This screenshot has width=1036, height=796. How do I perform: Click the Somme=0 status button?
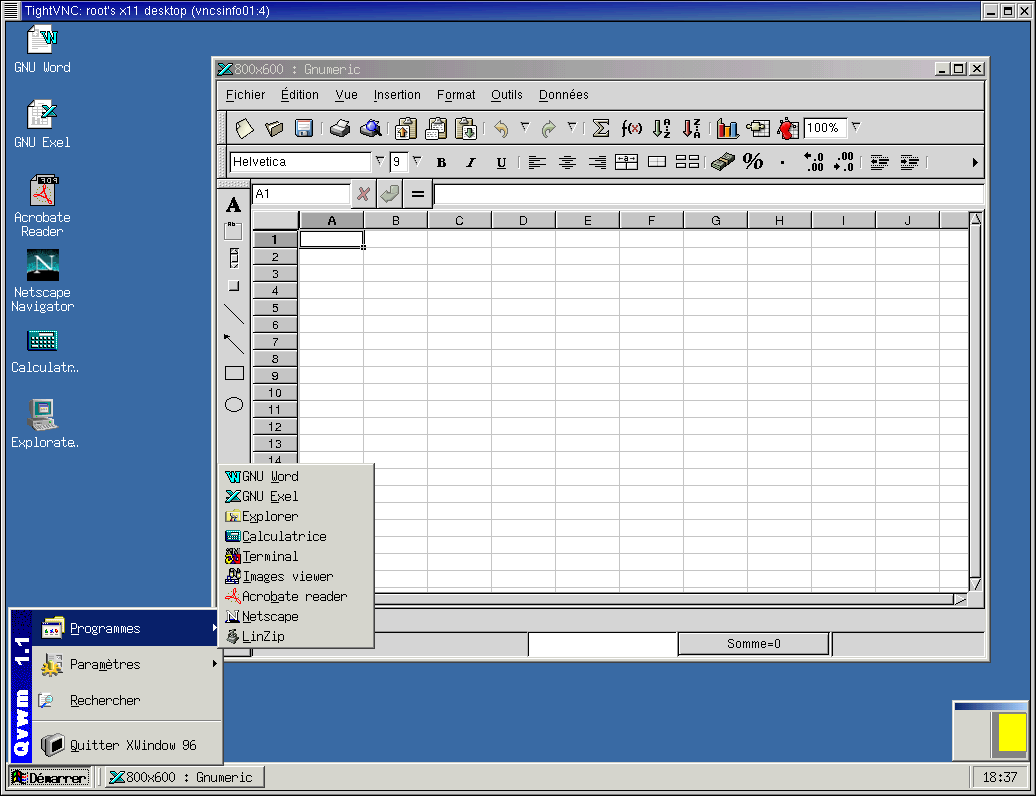[753, 643]
